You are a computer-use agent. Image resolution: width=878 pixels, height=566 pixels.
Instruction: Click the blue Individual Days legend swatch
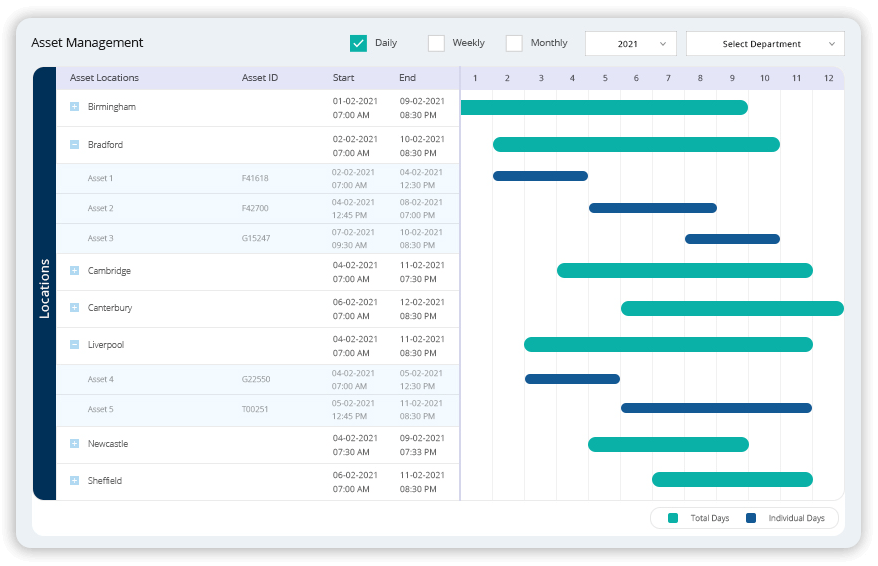tap(751, 518)
